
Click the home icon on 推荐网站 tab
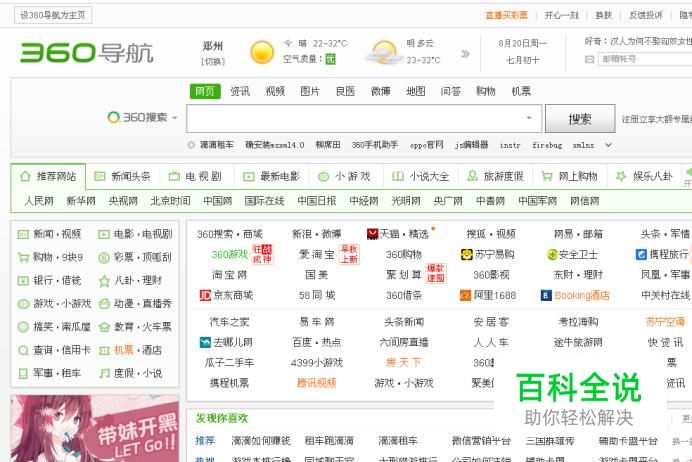click(25, 177)
